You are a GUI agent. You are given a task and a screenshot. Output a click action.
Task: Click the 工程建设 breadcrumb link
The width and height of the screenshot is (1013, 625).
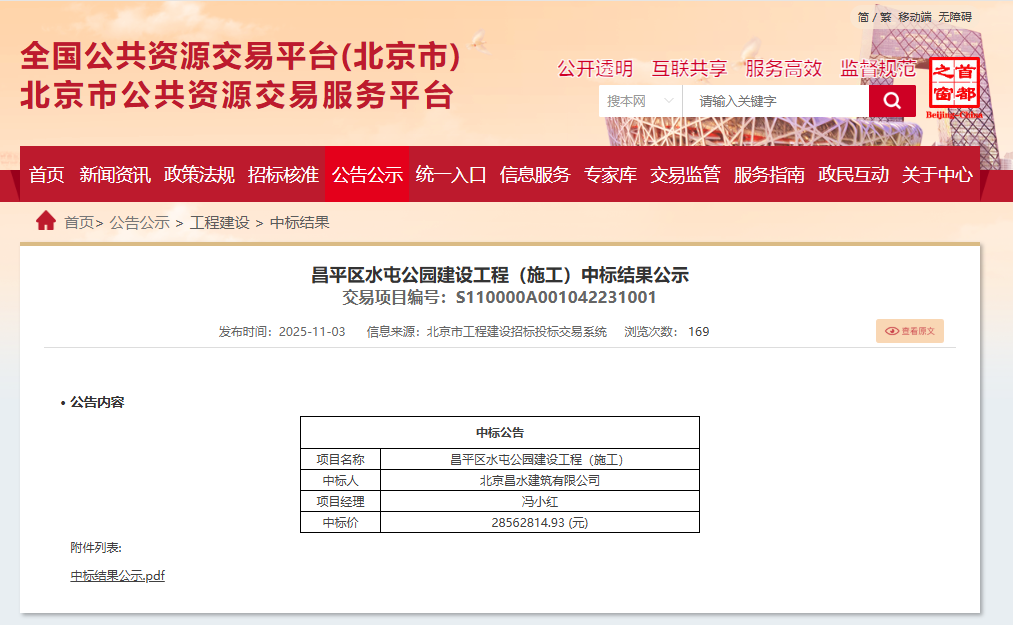click(220, 223)
